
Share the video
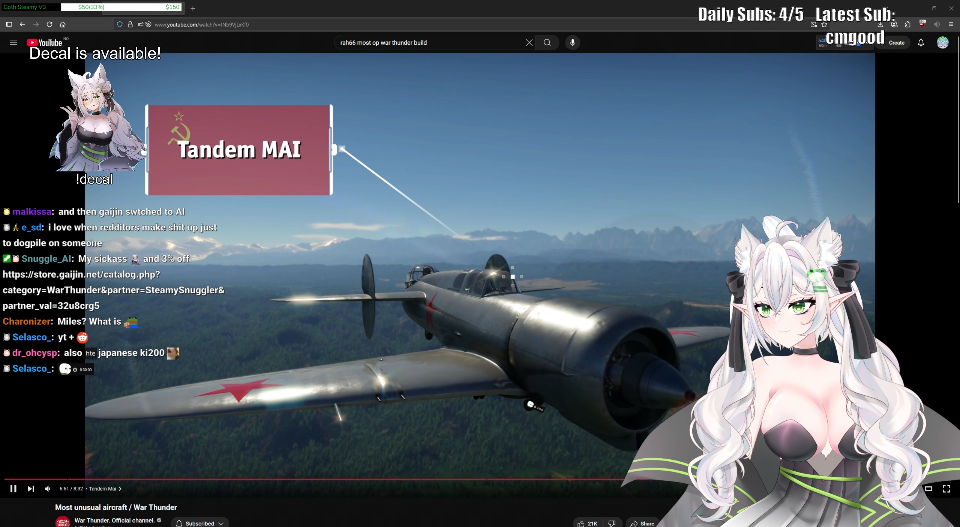pyautogui.click(x=642, y=523)
